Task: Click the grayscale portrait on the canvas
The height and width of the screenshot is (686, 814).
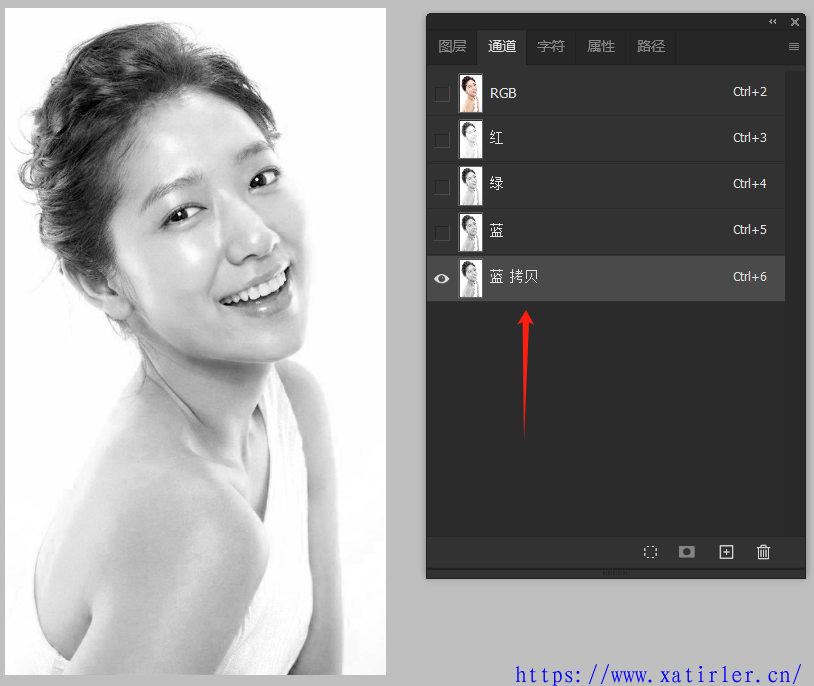Action: (x=195, y=341)
